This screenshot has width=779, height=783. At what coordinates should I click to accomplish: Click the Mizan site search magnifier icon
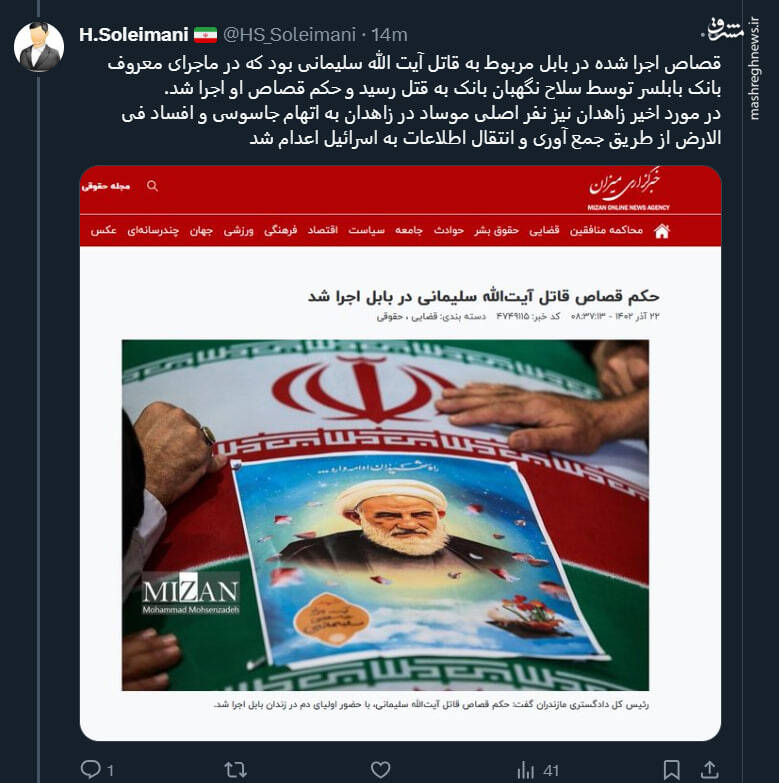pos(152,186)
